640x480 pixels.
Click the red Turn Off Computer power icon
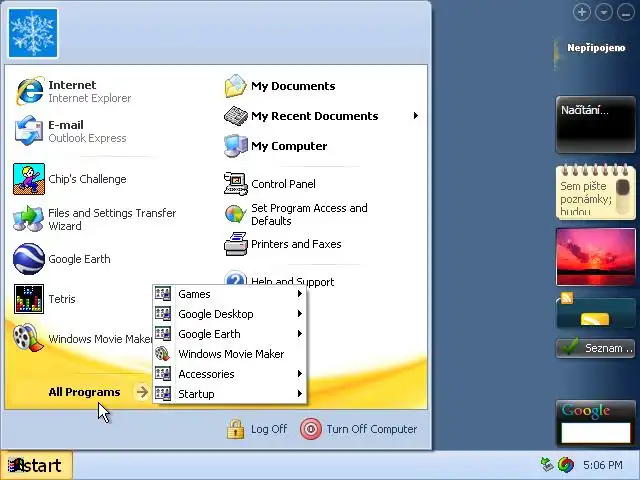311,429
